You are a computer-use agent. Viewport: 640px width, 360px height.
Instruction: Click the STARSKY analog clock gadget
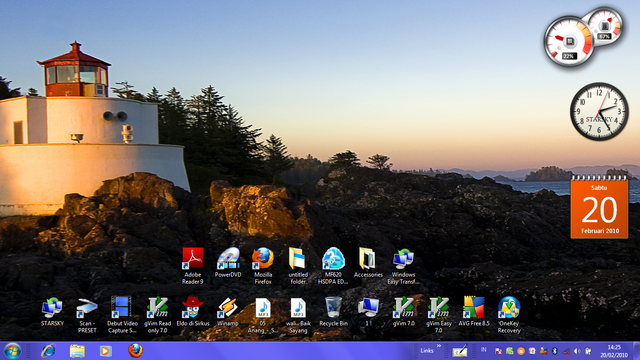(599, 111)
